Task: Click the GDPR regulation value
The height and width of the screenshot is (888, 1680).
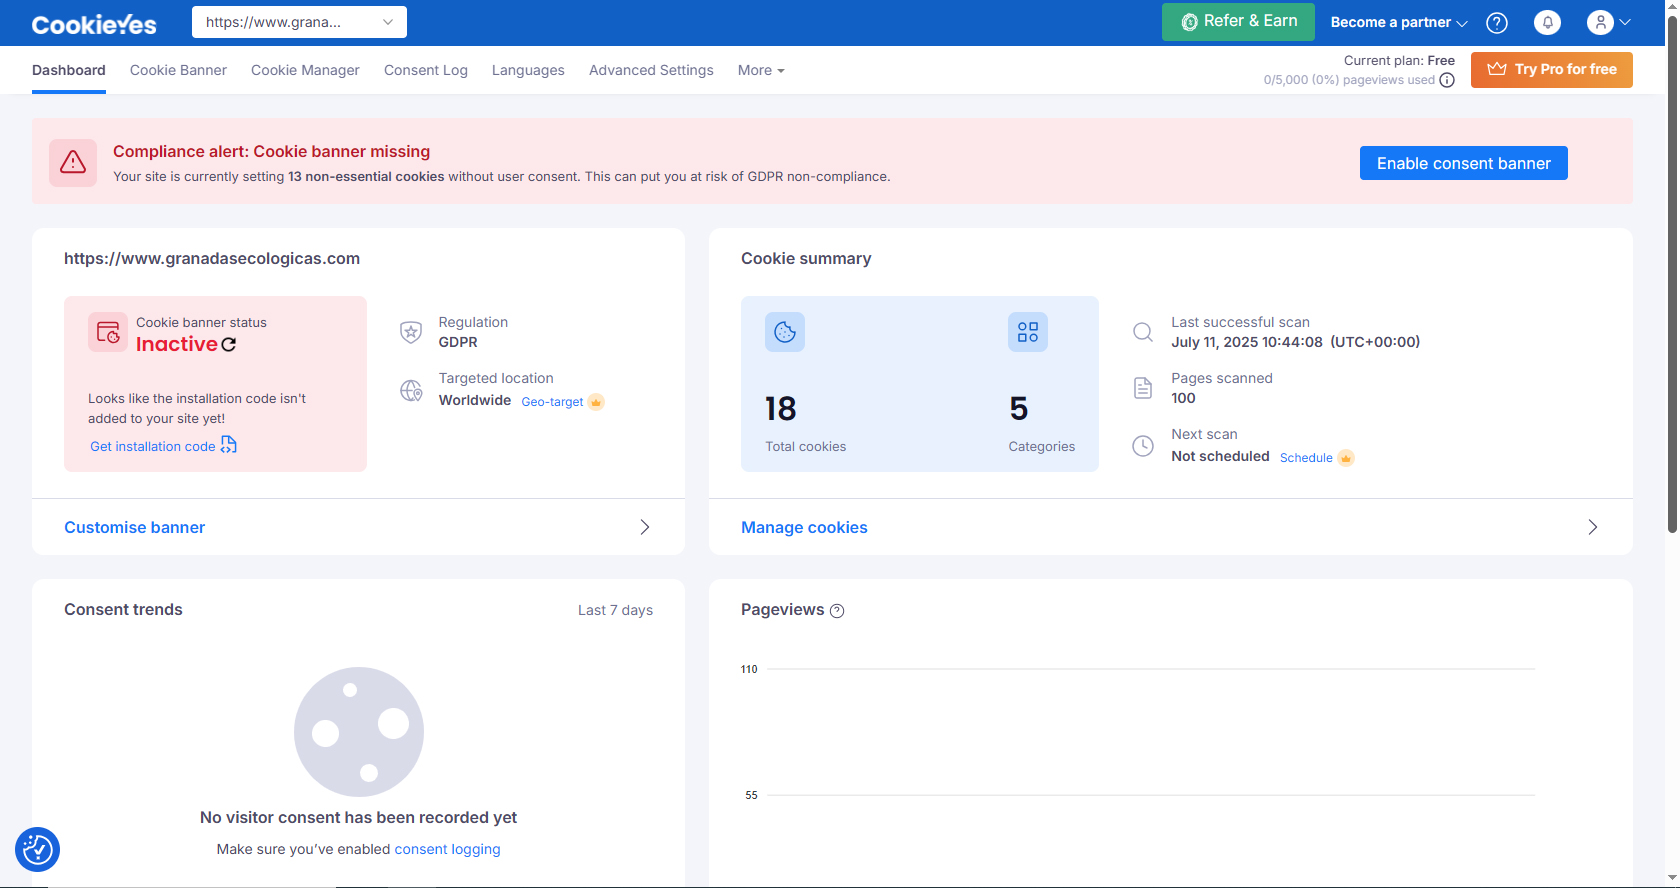Action: [x=458, y=342]
